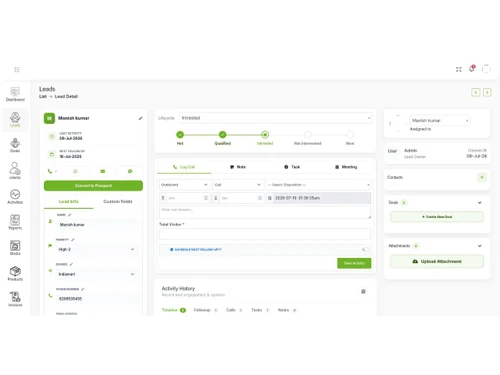Viewport: 500px width, 375px height.
Task: Open the Priority High-2 dropdown
Action: click(96, 249)
